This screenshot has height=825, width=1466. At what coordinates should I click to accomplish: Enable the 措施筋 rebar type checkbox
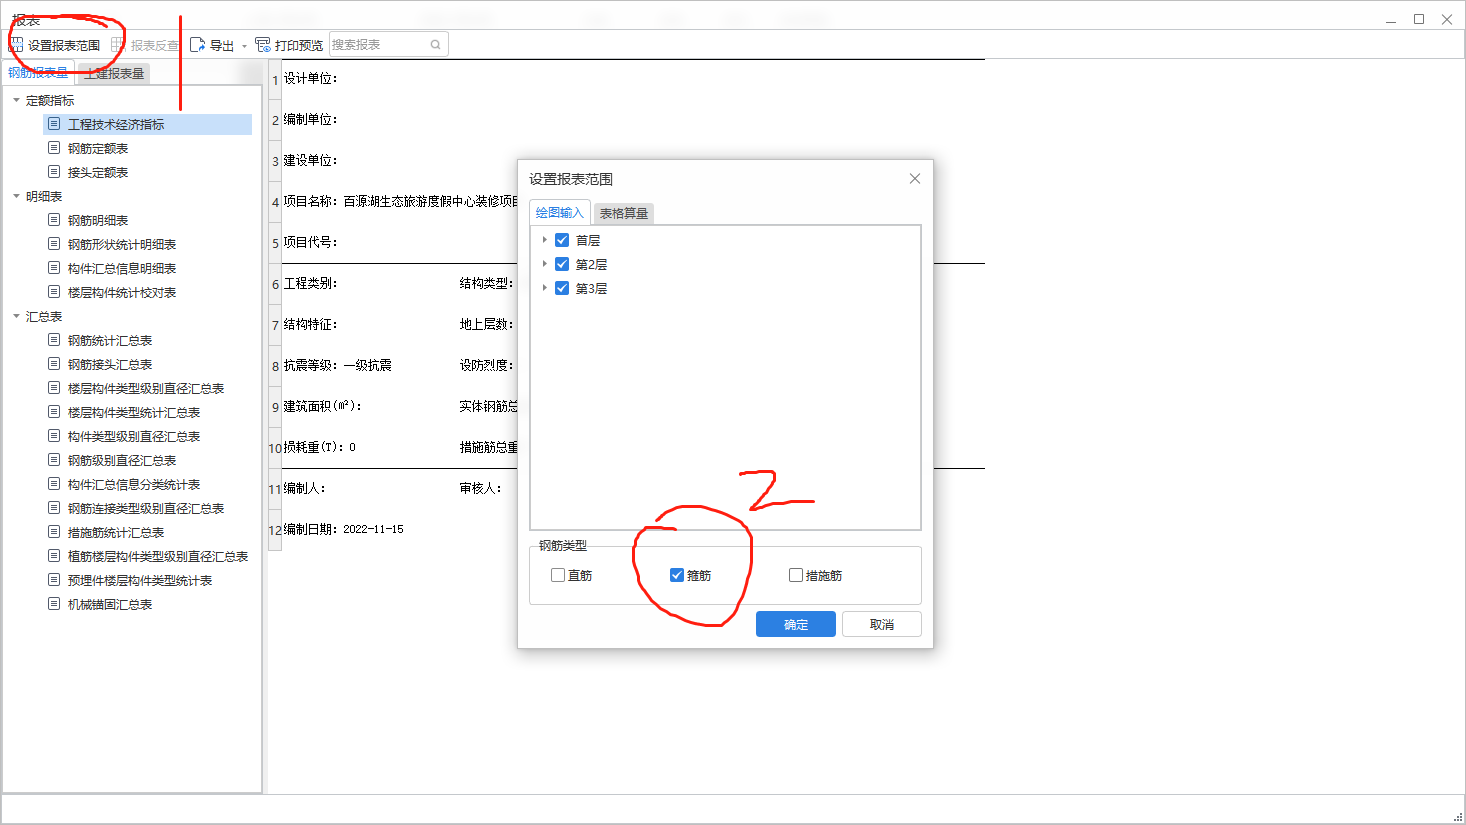(x=796, y=575)
